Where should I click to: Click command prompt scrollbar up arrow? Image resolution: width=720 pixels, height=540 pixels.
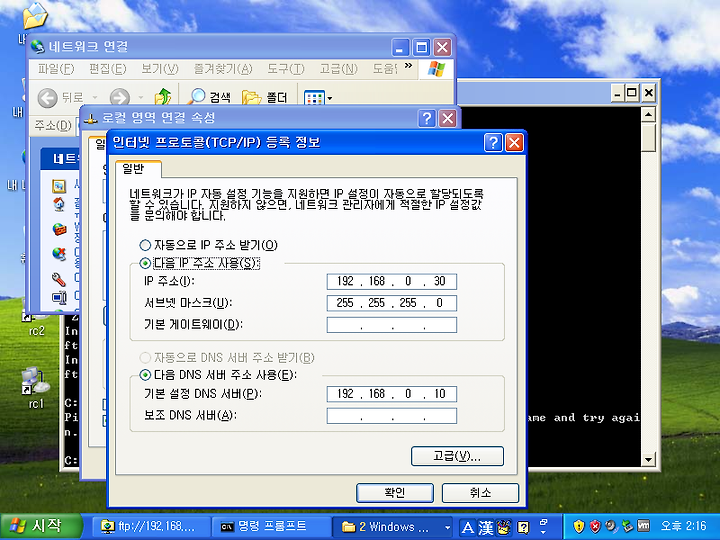pyautogui.click(x=648, y=114)
